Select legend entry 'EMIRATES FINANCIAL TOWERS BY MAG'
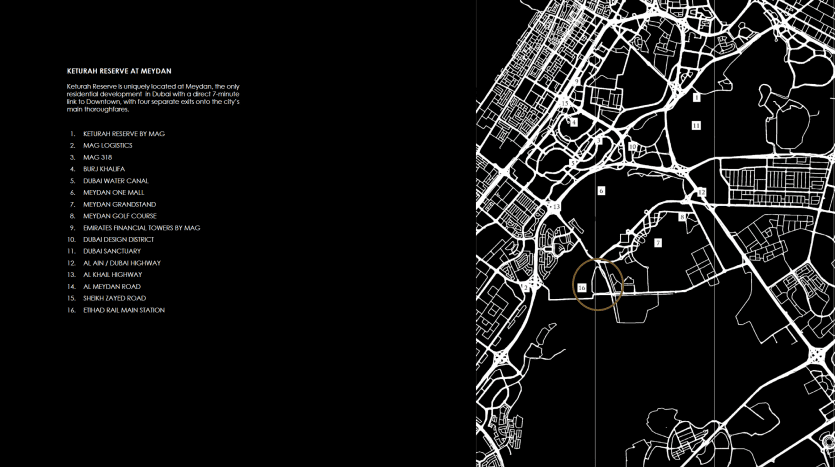The image size is (835, 467). (142, 227)
